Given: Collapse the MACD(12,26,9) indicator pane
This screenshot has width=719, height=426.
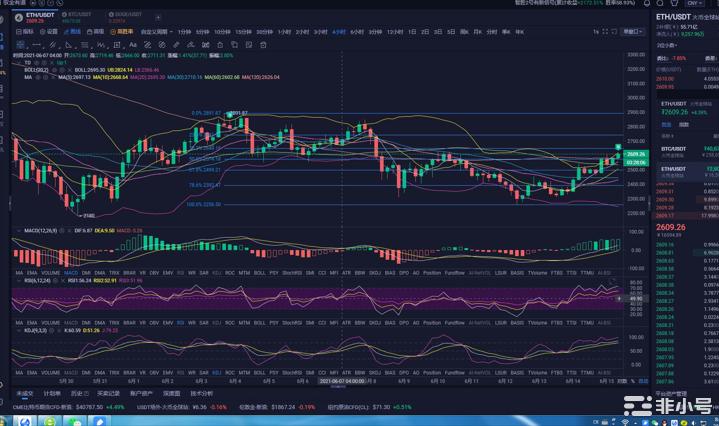Looking at the screenshot, I should (x=18, y=231).
